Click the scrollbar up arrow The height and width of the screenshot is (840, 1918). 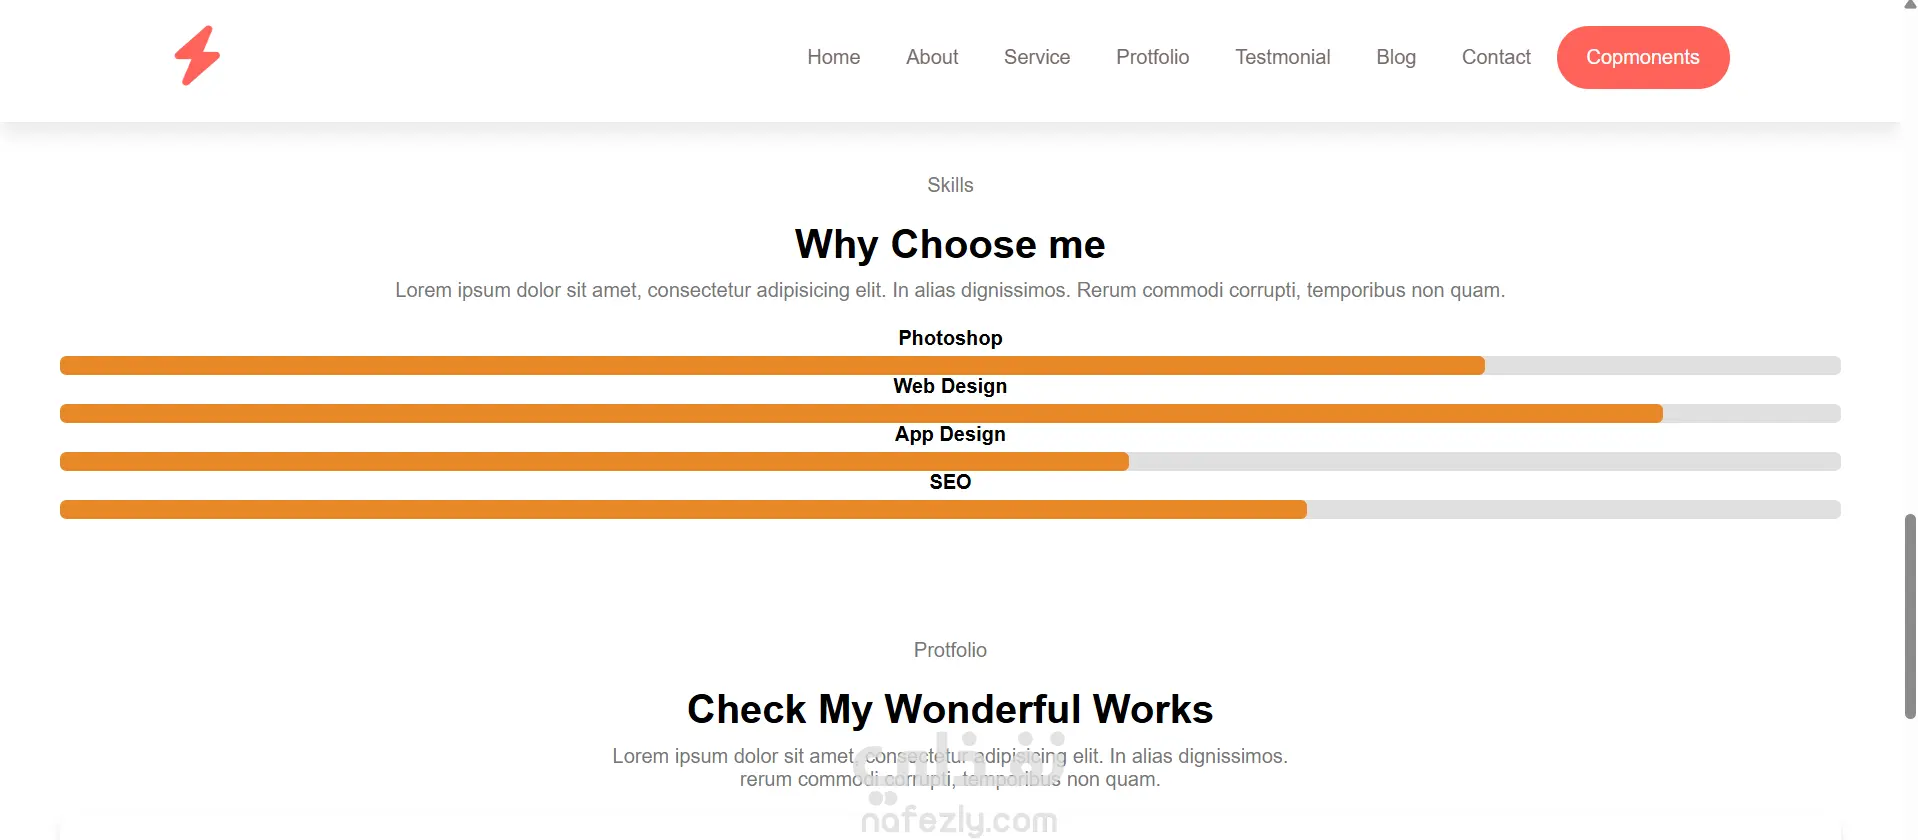point(1910,4)
